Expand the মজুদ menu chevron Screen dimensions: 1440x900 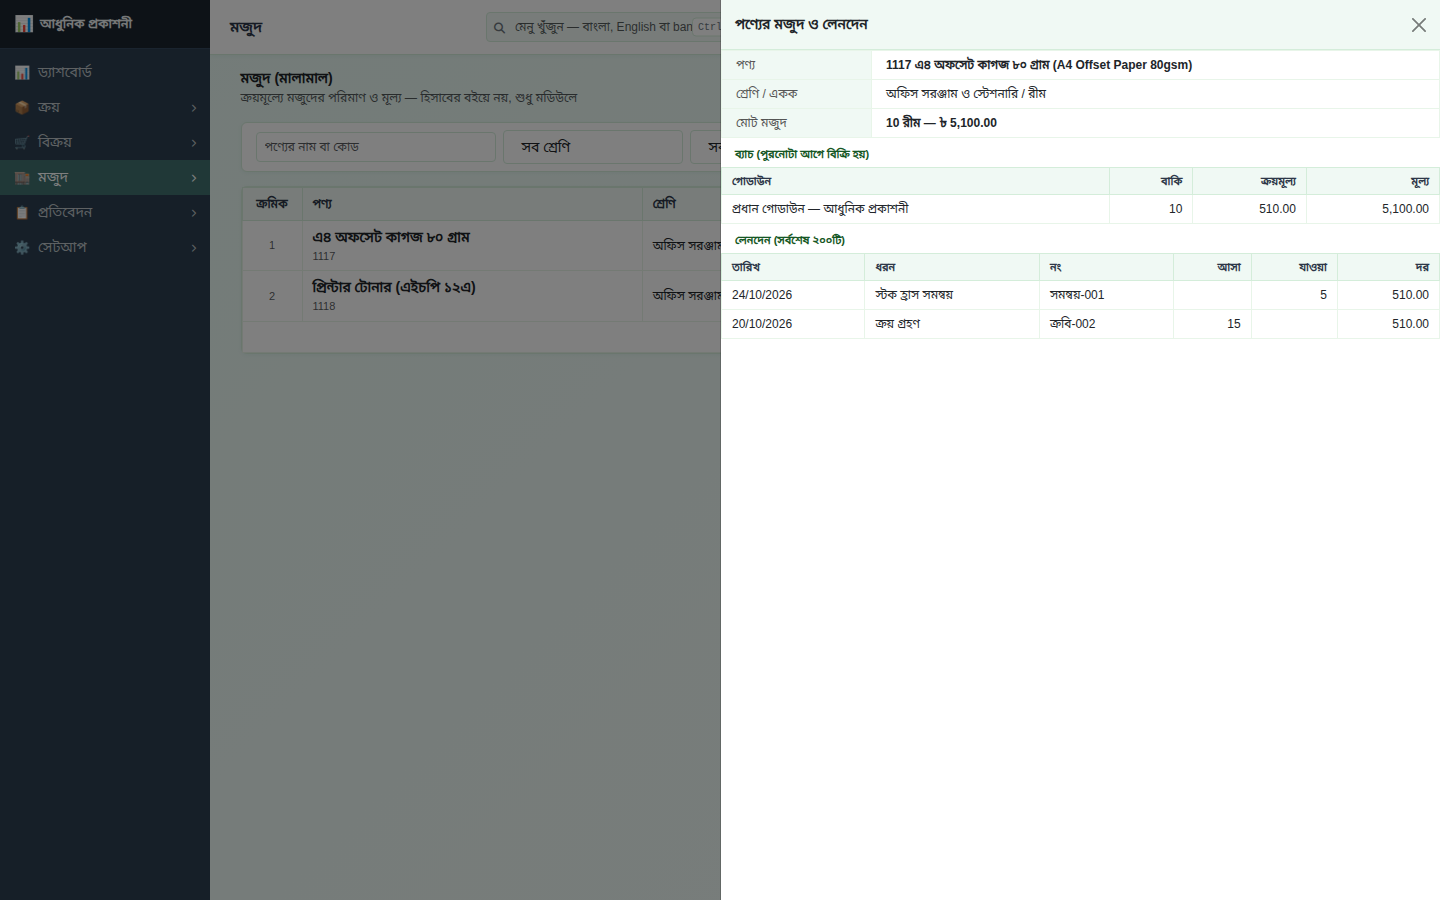pos(194,178)
